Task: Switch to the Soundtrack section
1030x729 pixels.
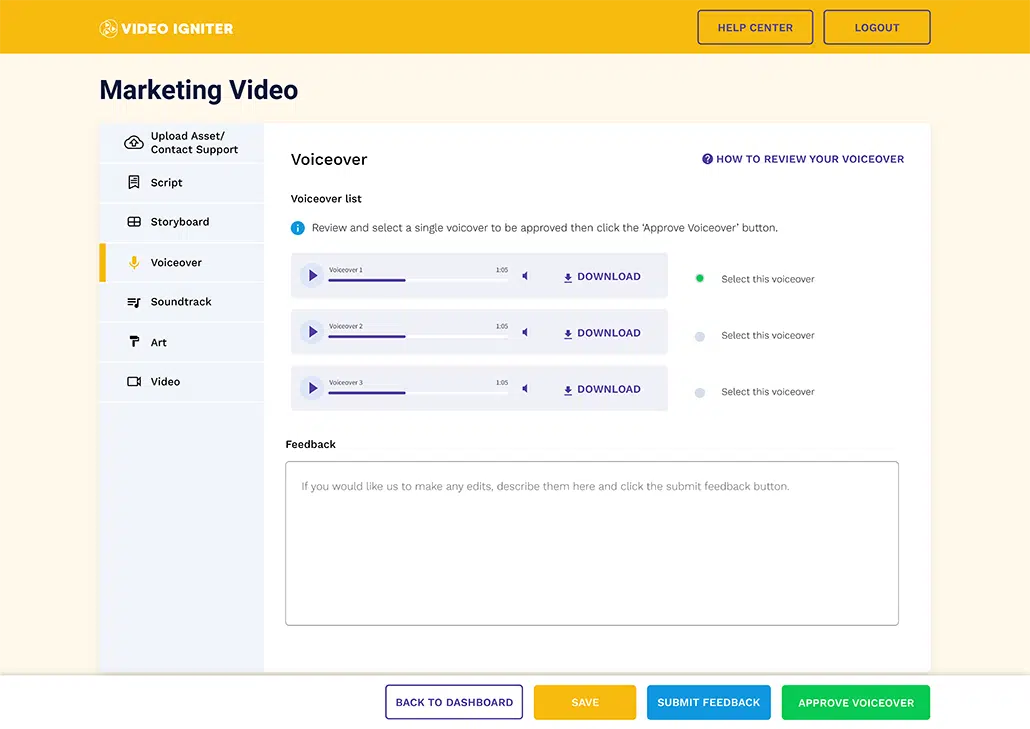Action: tap(180, 302)
